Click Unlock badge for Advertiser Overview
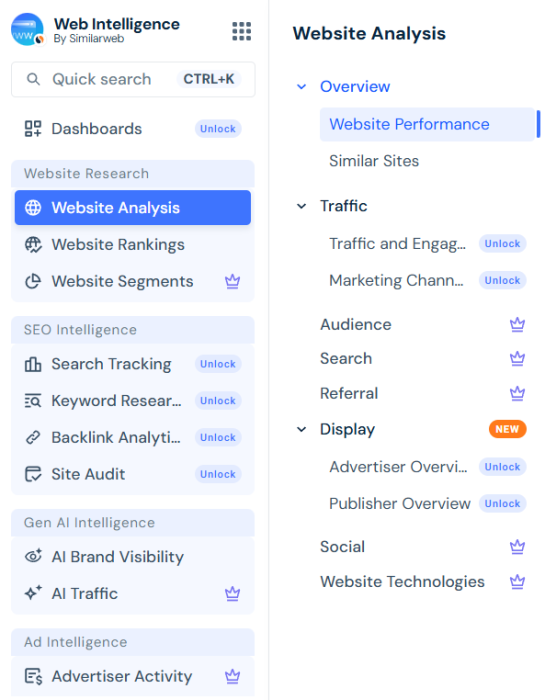The height and width of the screenshot is (700, 545). point(503,467)
